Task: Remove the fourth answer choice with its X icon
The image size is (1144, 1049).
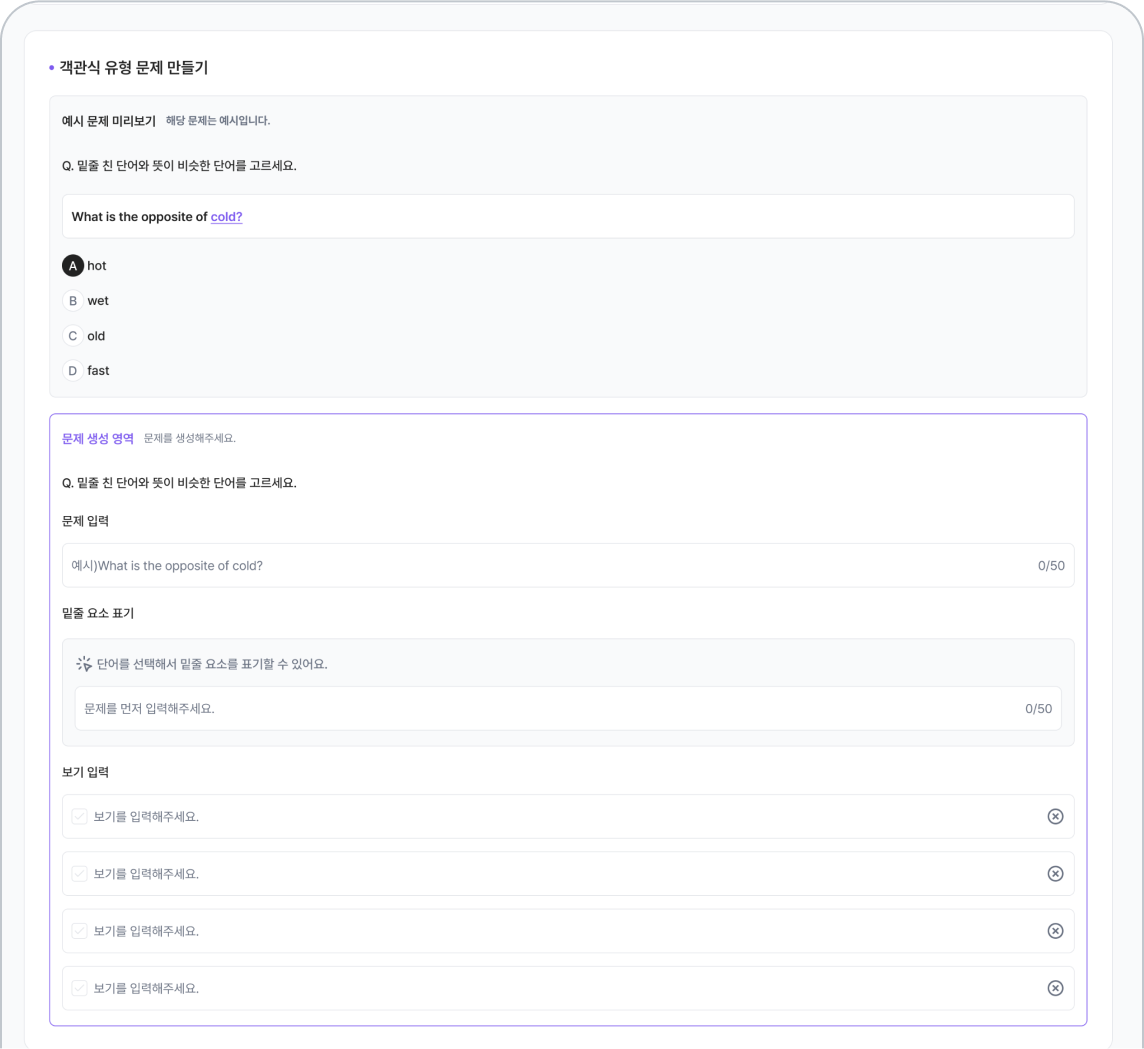Action: point(1055,988)
